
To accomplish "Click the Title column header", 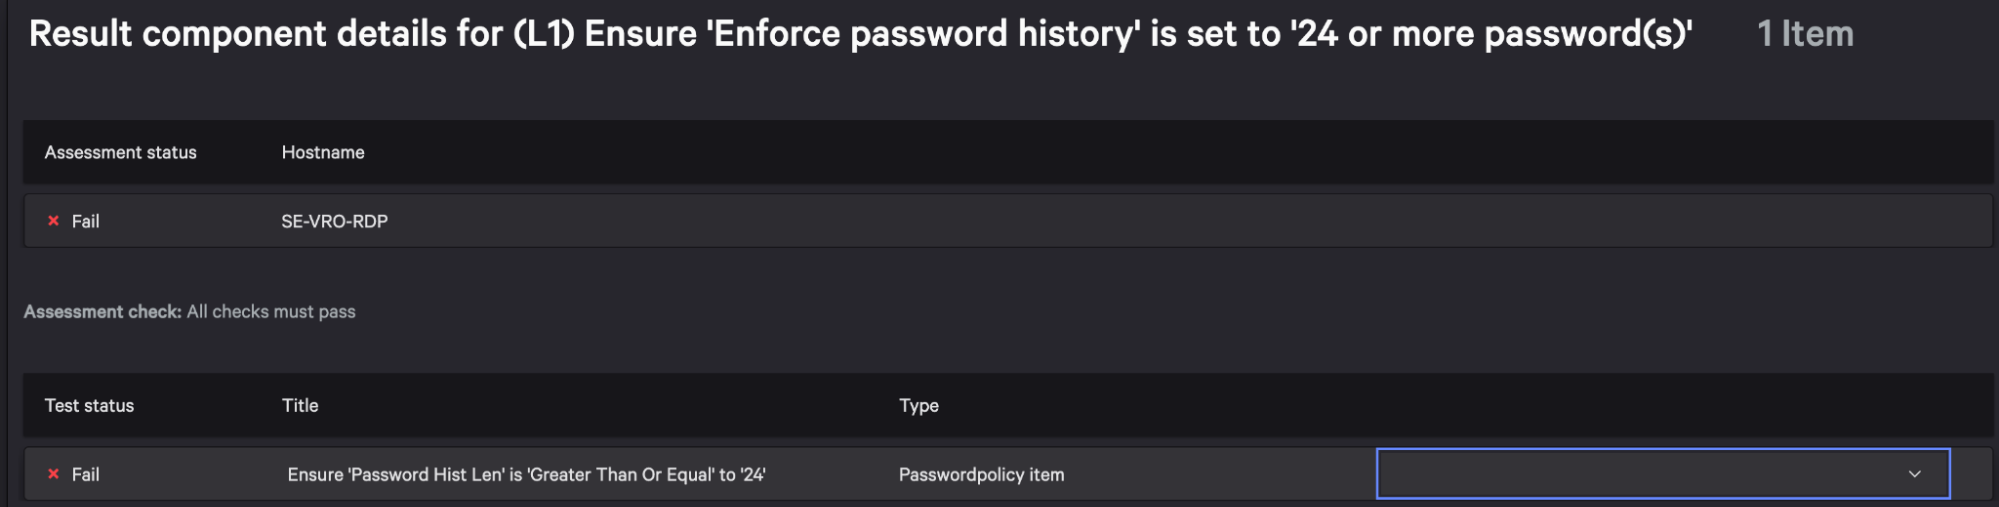I will (x=300, y=405).
